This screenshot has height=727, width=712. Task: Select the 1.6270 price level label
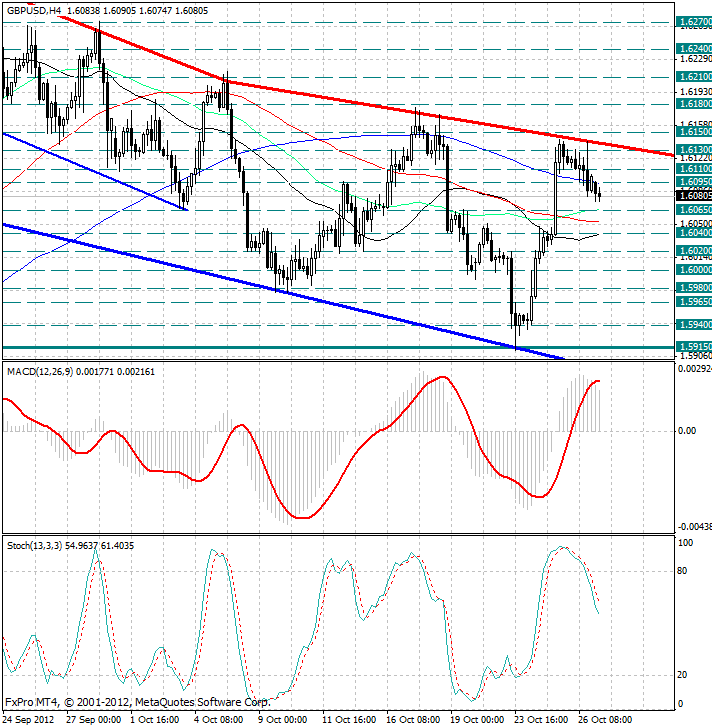click(x=694, y=22)
